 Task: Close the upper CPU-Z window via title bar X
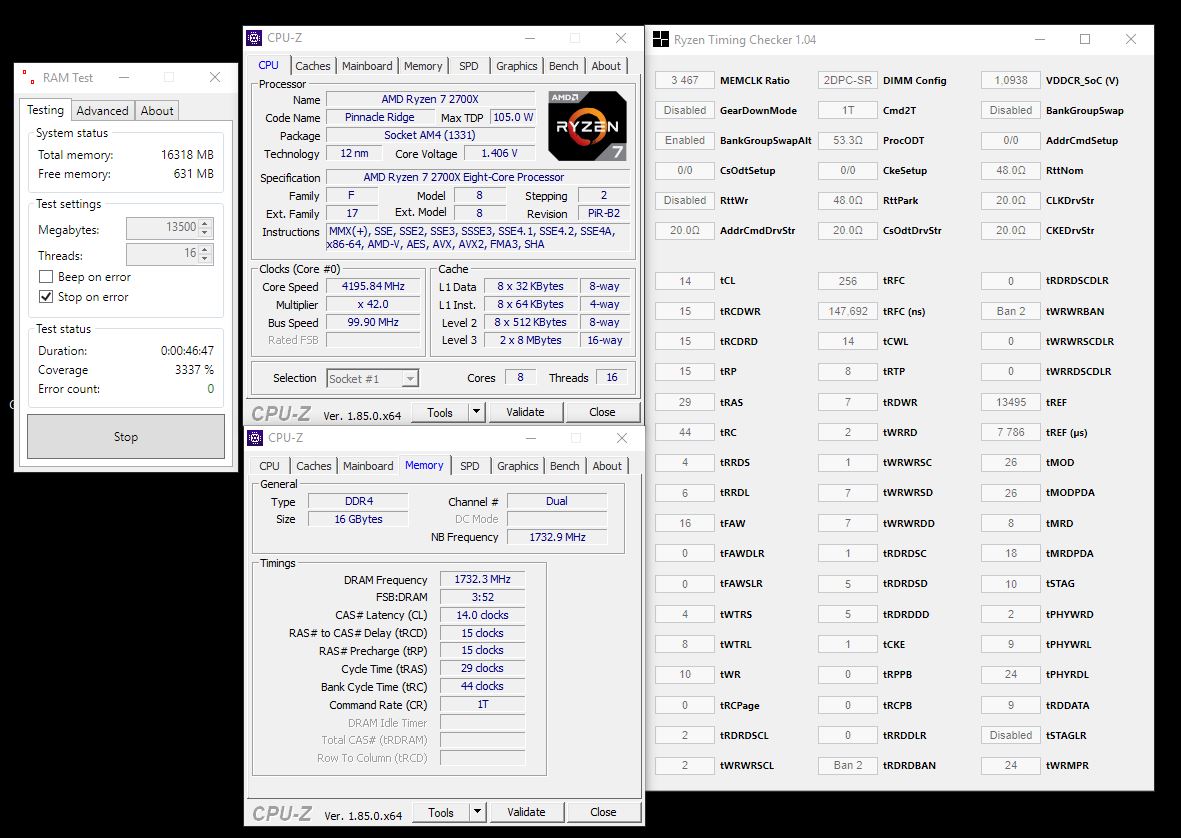pyautogui.click(x=621, y=38)
